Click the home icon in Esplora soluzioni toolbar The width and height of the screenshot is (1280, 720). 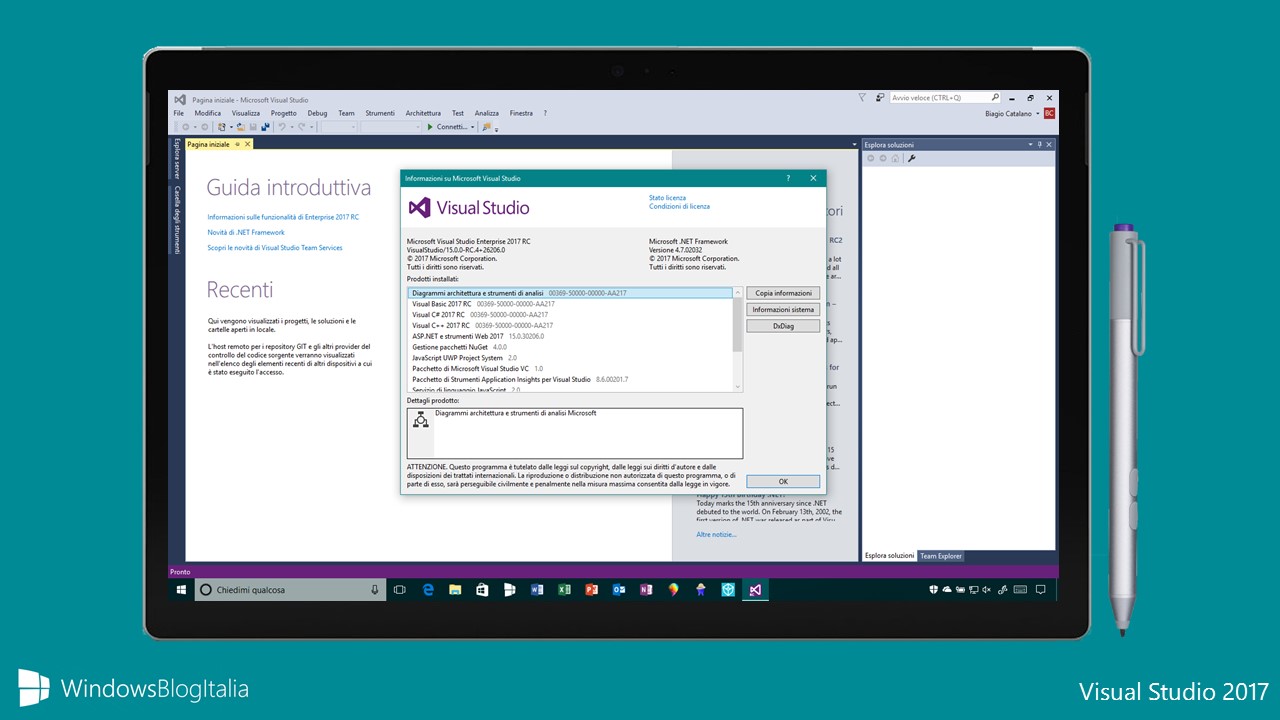pos(895,158)
